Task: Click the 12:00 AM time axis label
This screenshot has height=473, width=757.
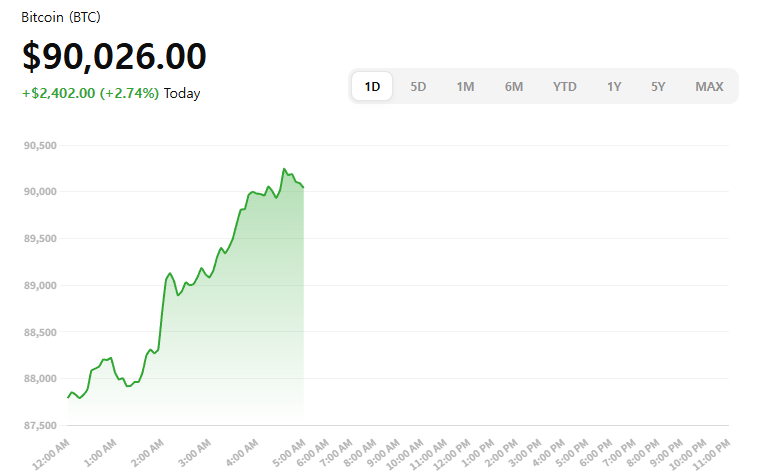Action: (x=52, y=450)
